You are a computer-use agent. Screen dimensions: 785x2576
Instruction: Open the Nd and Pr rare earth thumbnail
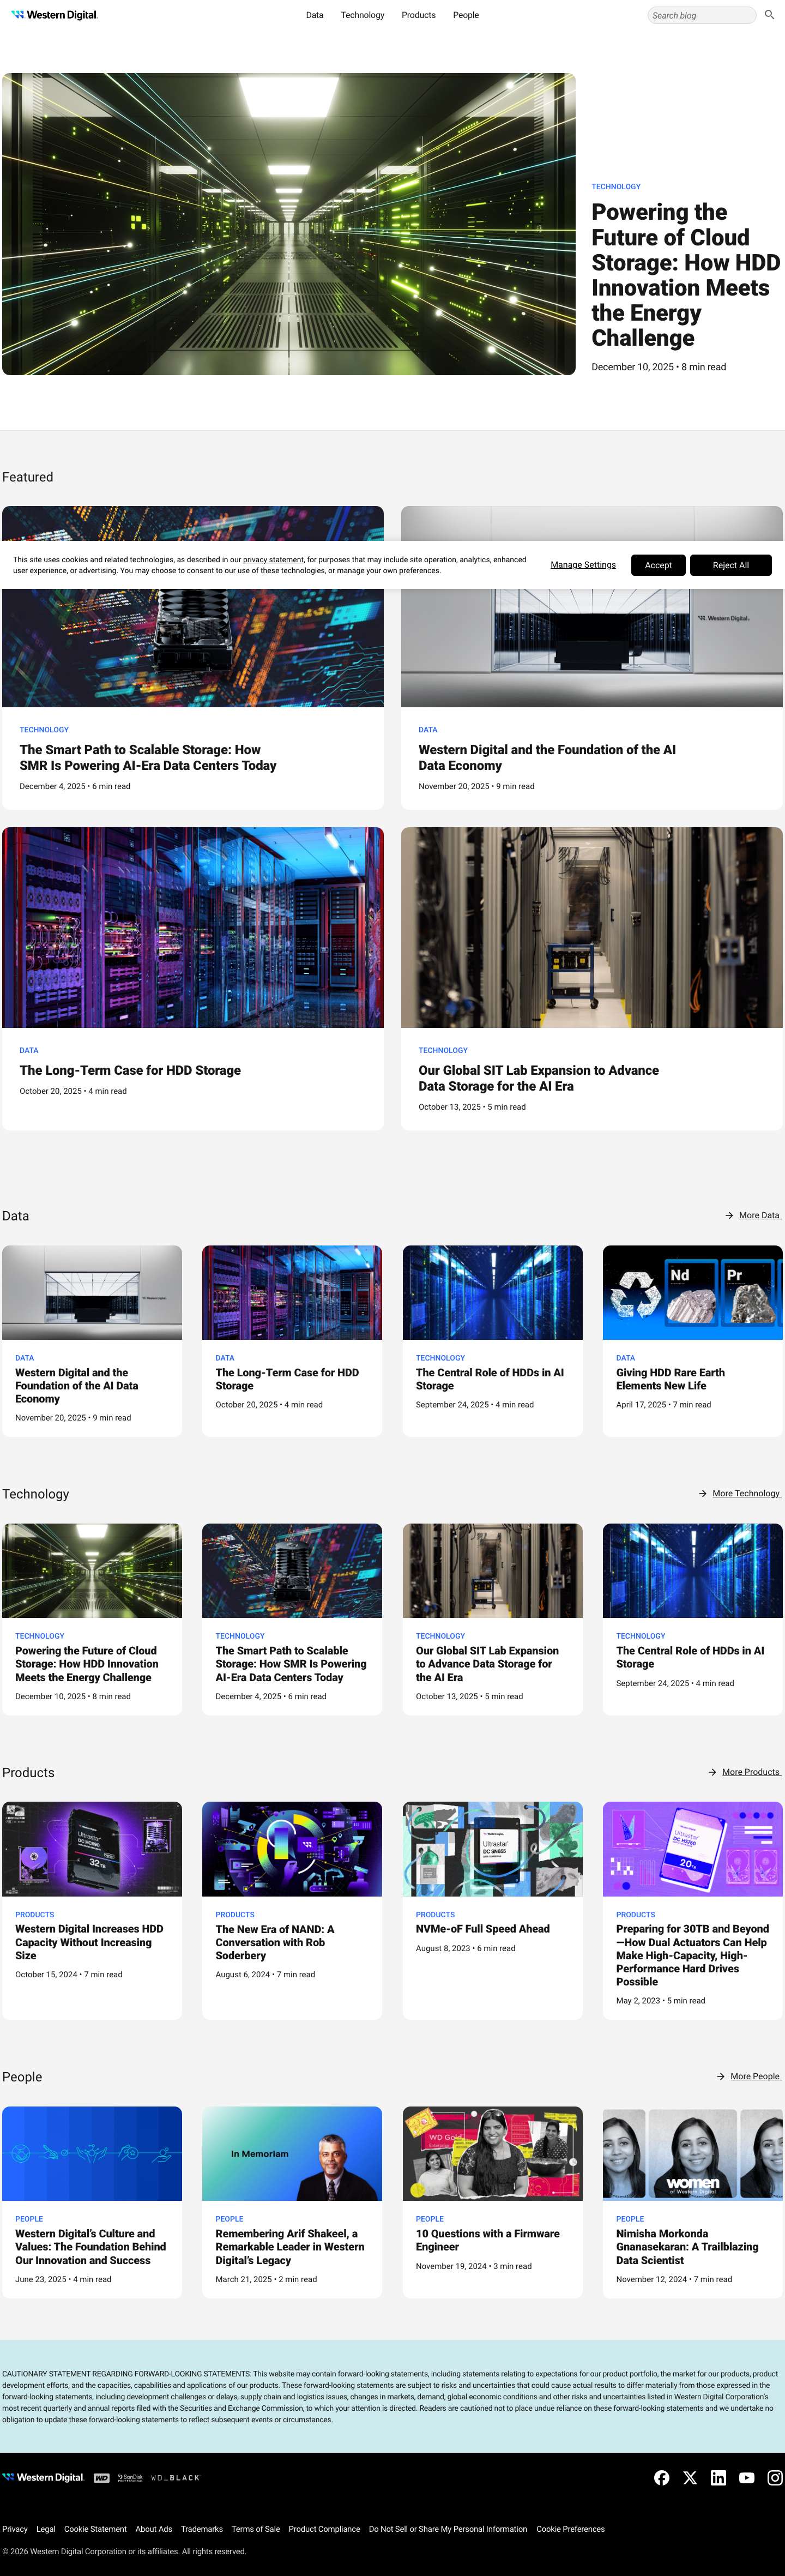coord(692,1292)
